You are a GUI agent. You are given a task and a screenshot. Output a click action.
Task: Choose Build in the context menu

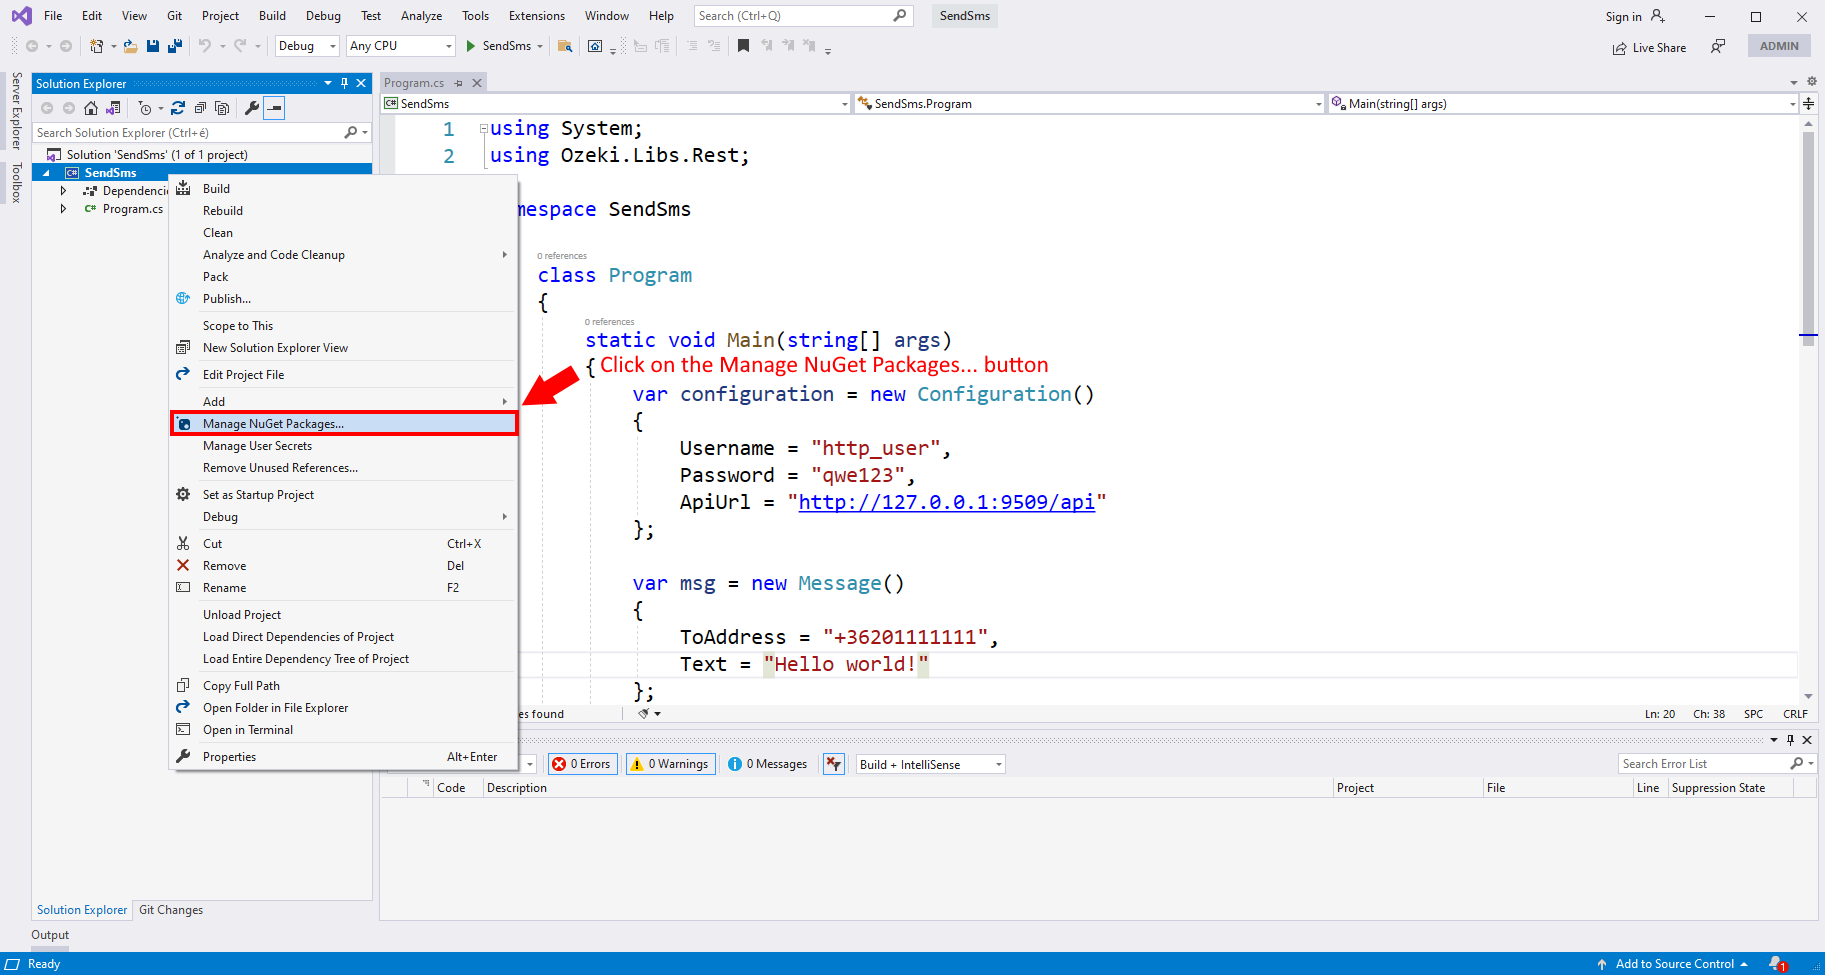click(344, 189)
